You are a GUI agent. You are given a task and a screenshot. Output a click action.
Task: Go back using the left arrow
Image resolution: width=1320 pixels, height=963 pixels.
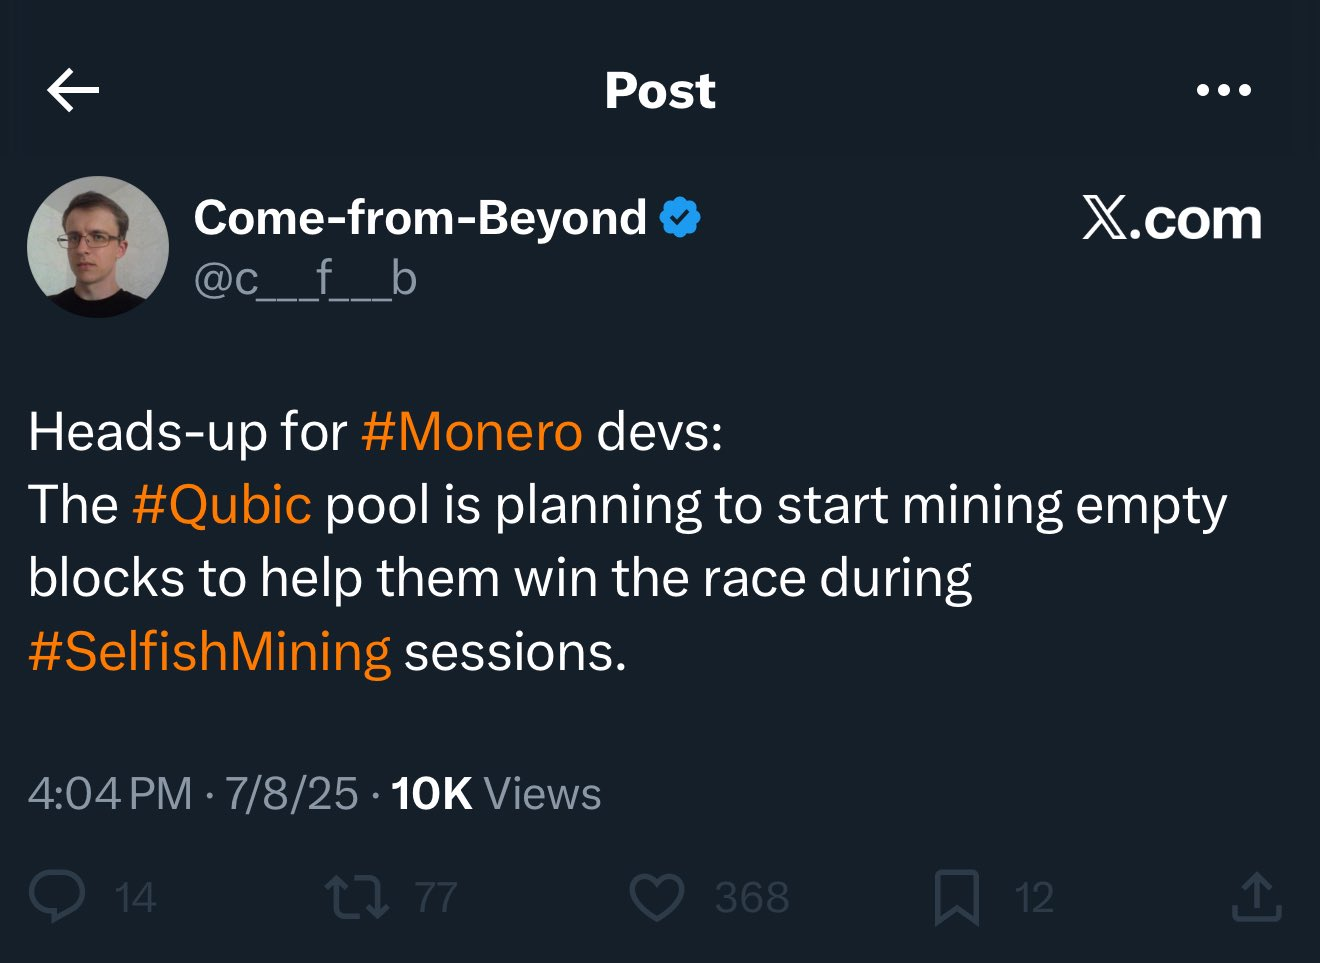73,90
